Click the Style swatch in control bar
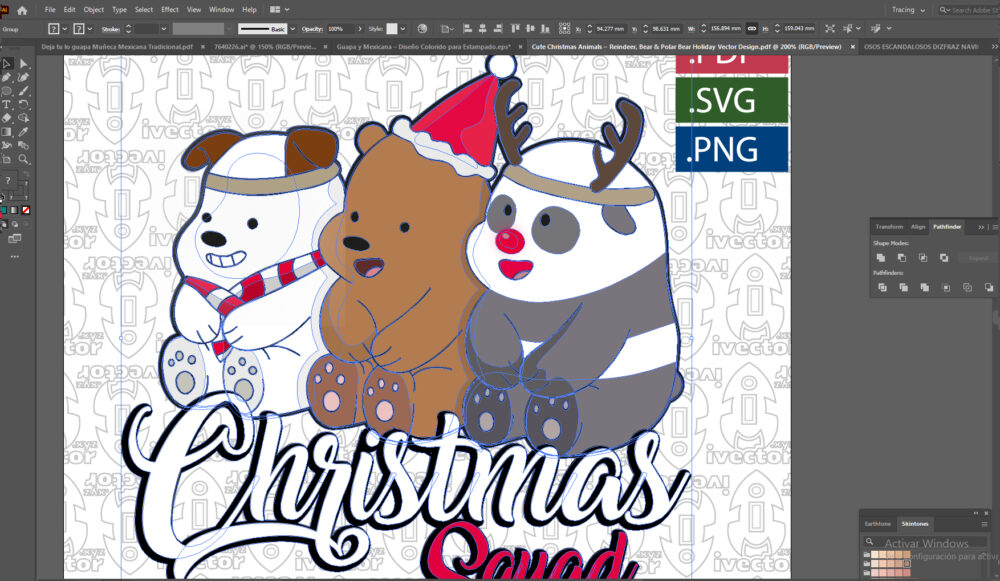The height and width of the screenshot is (581, 1000). pos(392,29)
